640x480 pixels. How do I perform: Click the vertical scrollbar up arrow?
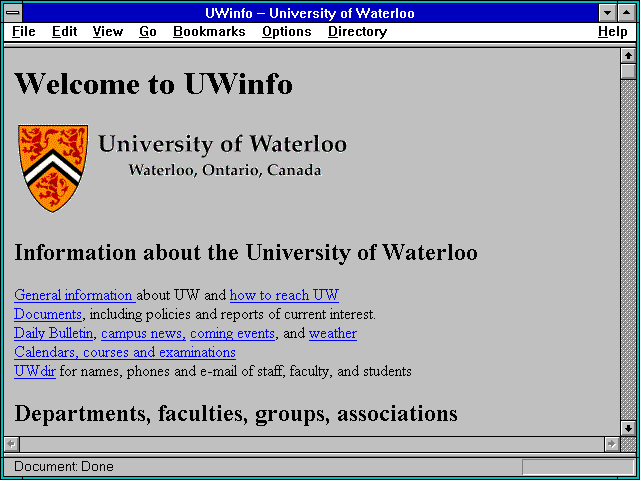tap(628, 56)
